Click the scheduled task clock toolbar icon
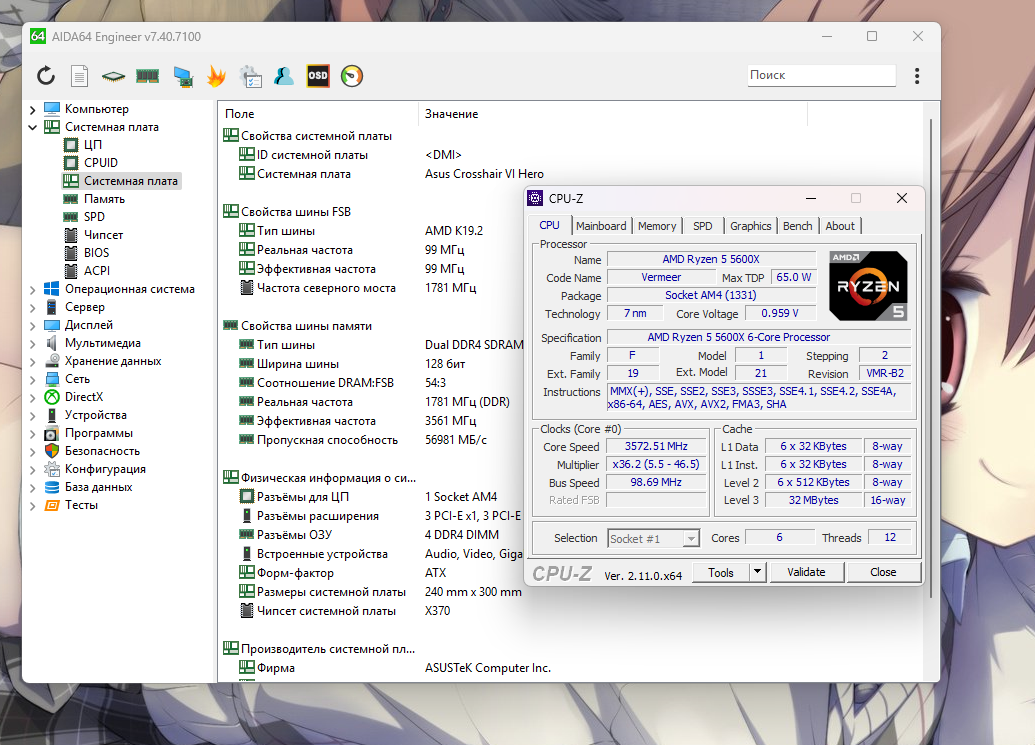Image resolution: width=1035 pixels, height=745 pixels. pyautogui.click(x=250, y=76)
